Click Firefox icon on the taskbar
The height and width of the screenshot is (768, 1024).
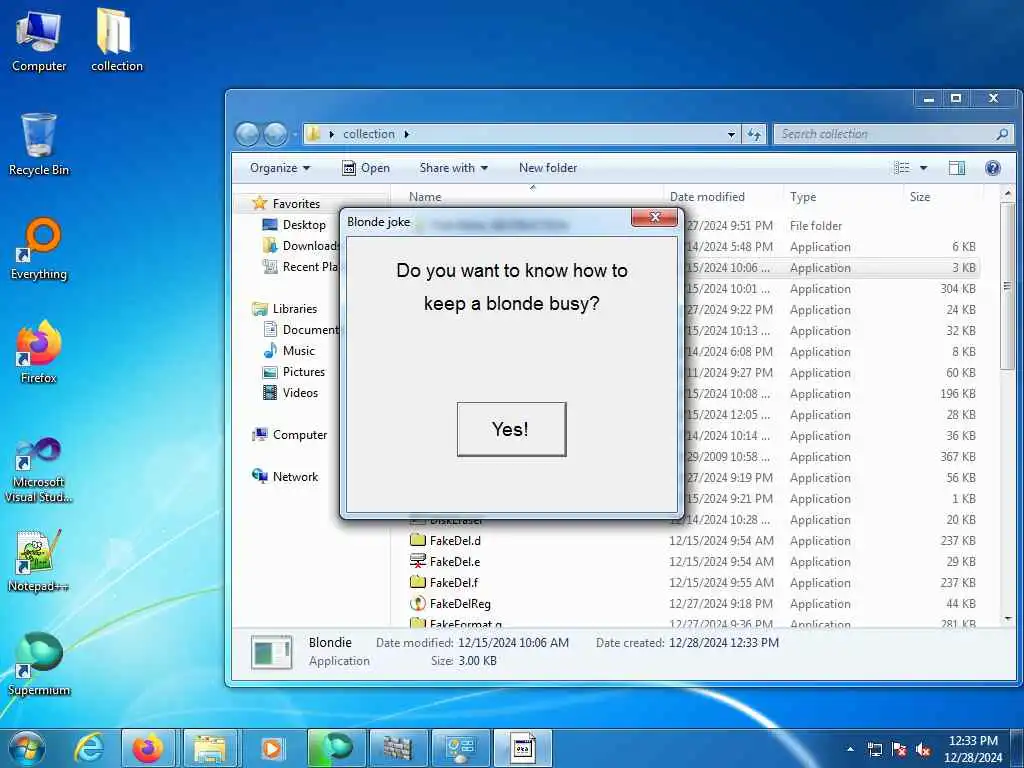[148, 748]
